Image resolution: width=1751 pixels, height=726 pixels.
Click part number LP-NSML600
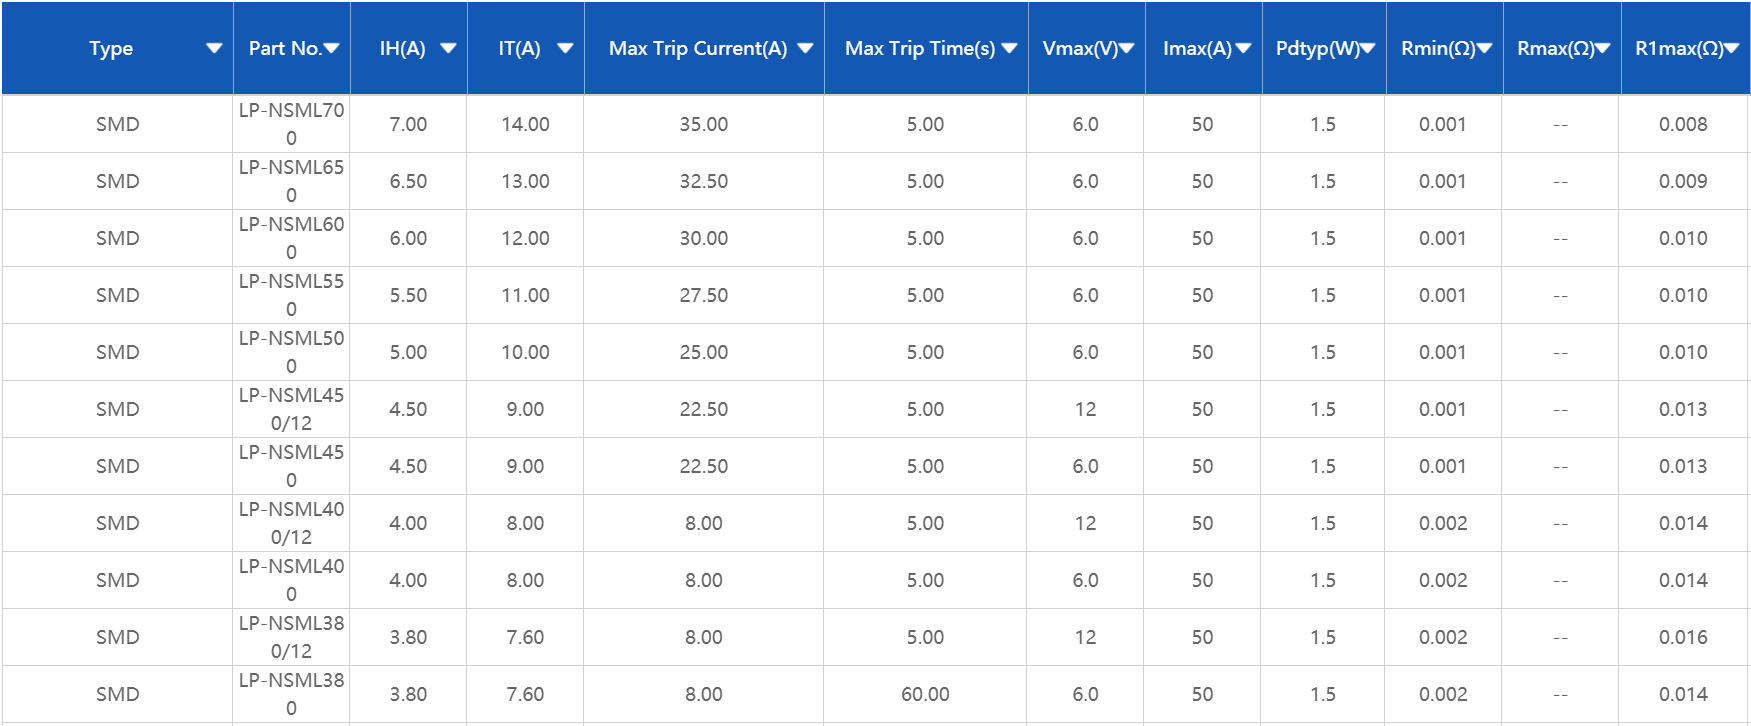pos(291,238)
